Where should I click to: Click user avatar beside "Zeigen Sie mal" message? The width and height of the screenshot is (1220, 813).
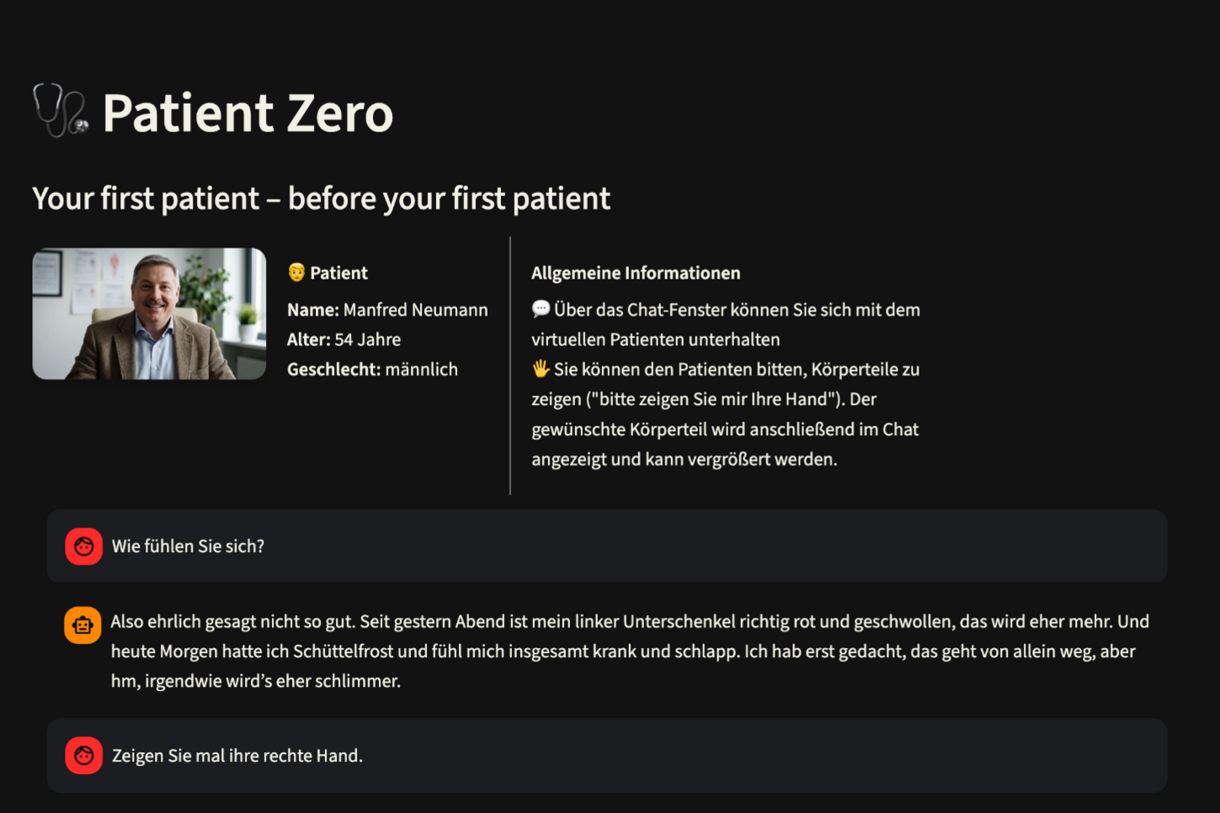coord(84,756)
